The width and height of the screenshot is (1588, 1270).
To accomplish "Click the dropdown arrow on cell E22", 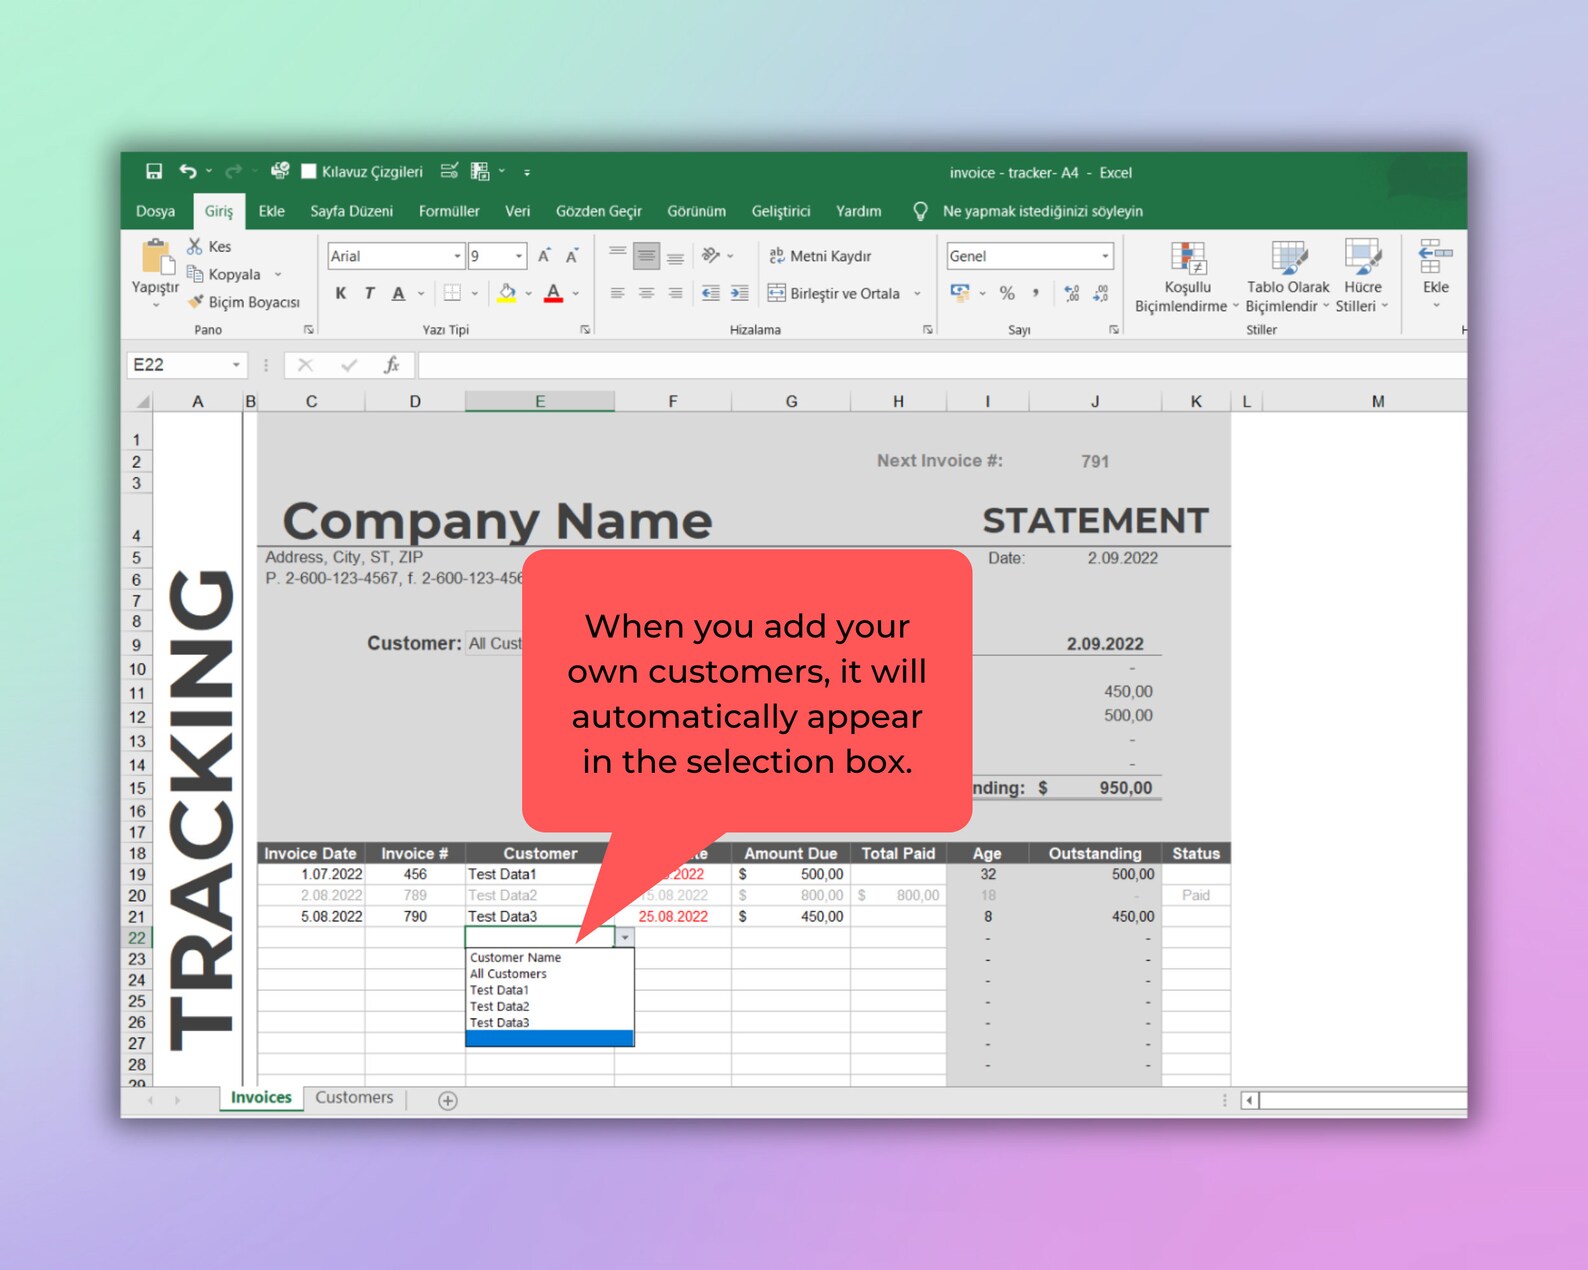I will [624, 937].
